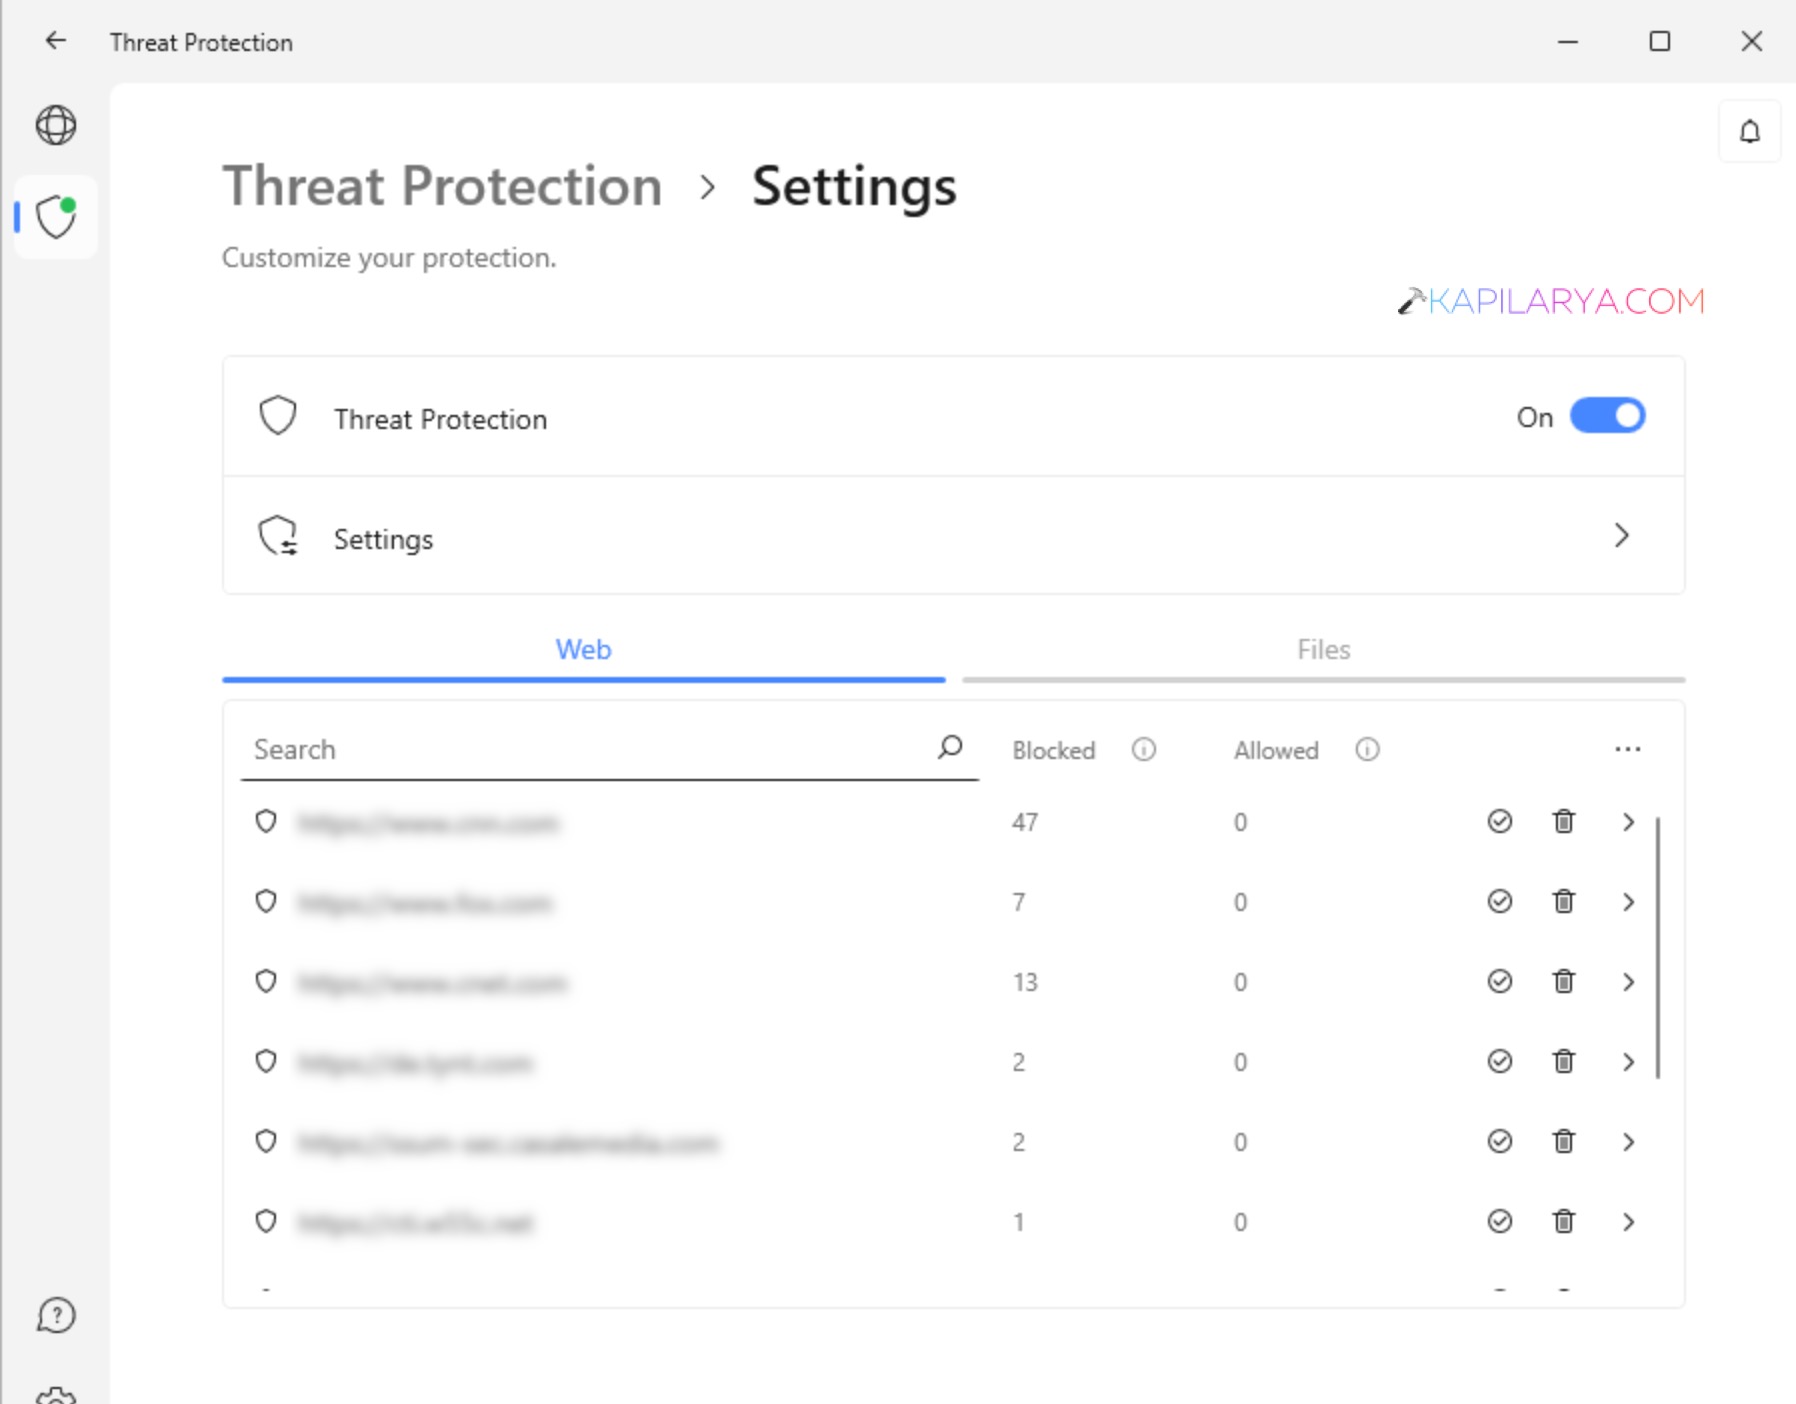
Task: Delete the entry with 13 blocked
Action: [x=1564, y=981]
